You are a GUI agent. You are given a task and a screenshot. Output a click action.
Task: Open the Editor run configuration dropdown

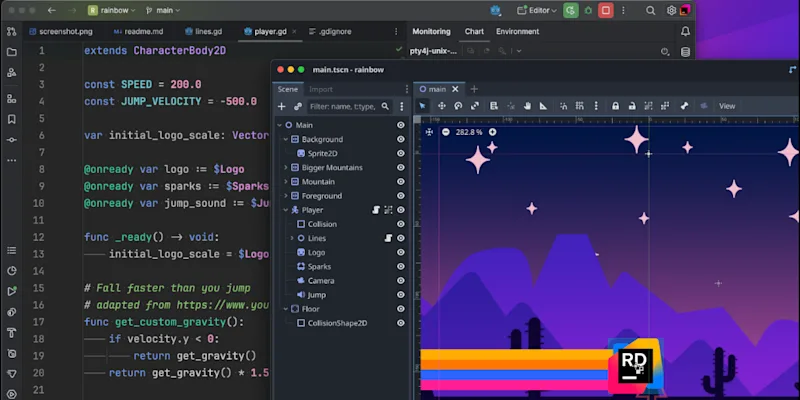tap(537, 10)
